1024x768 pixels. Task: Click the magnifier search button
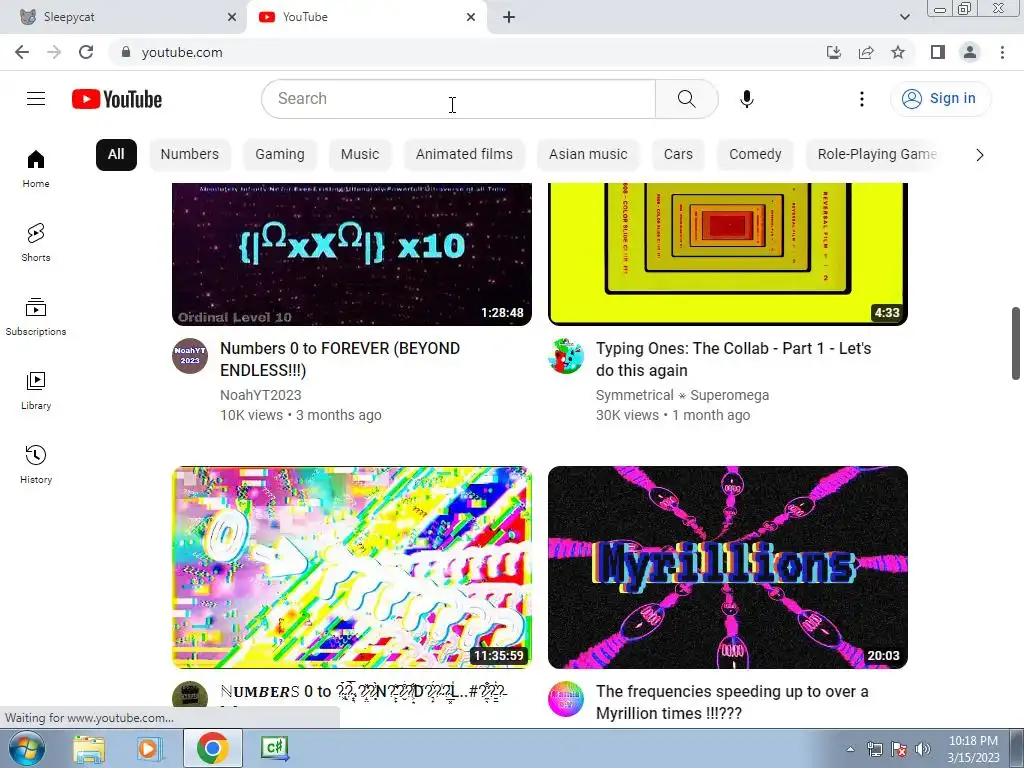[x=686, y=99]
